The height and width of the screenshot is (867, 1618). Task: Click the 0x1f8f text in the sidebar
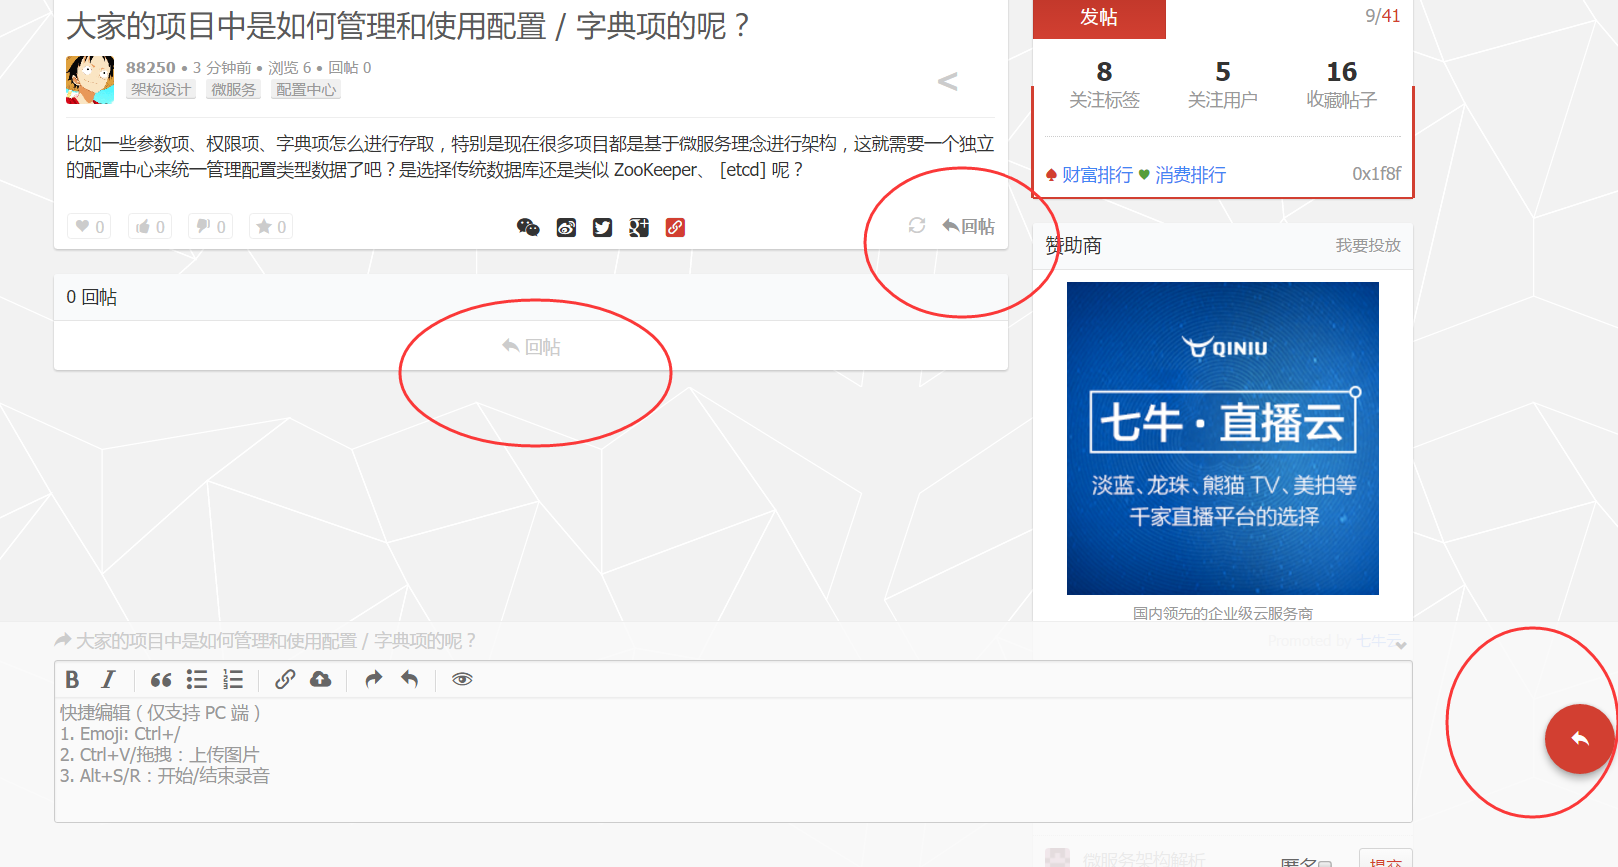point(1376,174)
